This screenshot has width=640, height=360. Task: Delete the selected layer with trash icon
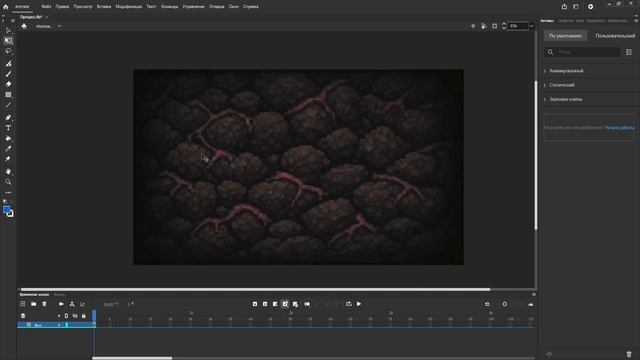pos(44,304)
